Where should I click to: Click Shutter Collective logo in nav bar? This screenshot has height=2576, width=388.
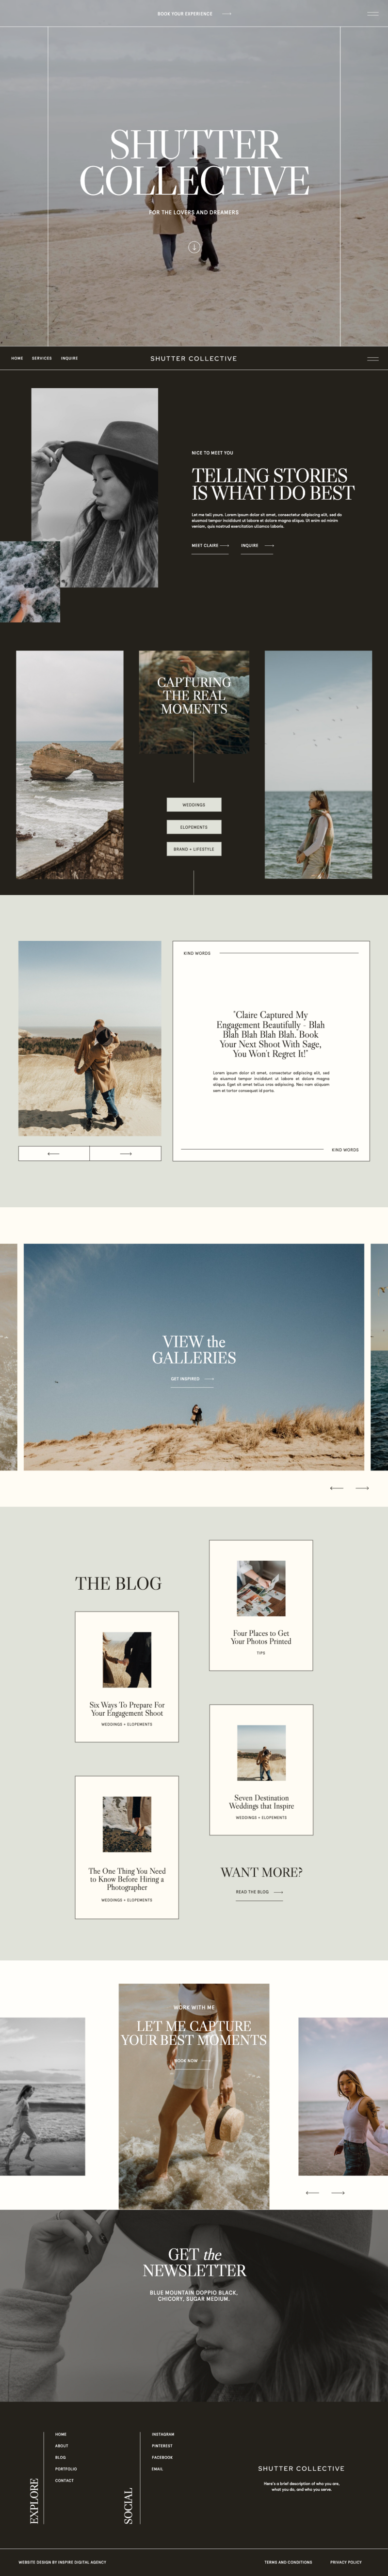[x=194, y=358]
